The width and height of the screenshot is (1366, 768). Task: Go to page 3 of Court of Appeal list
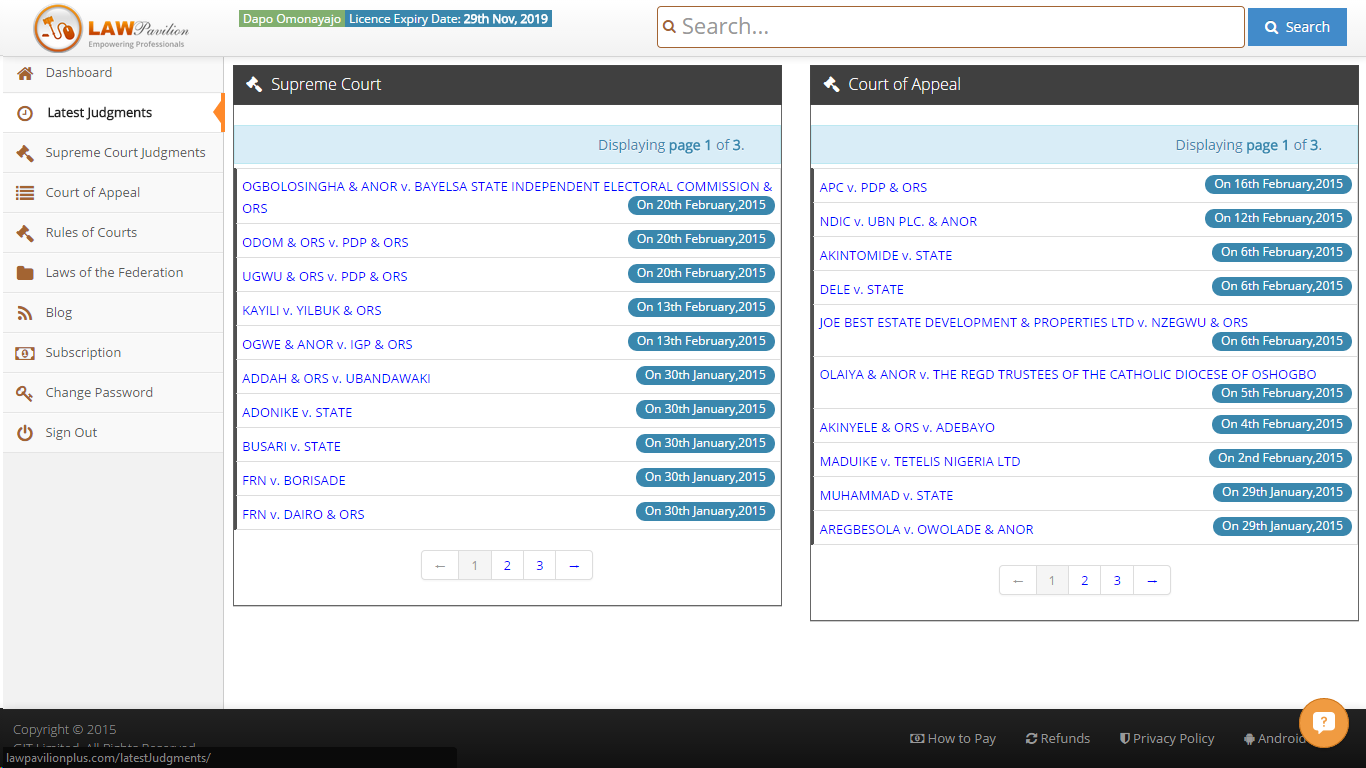click(1117, 581)
